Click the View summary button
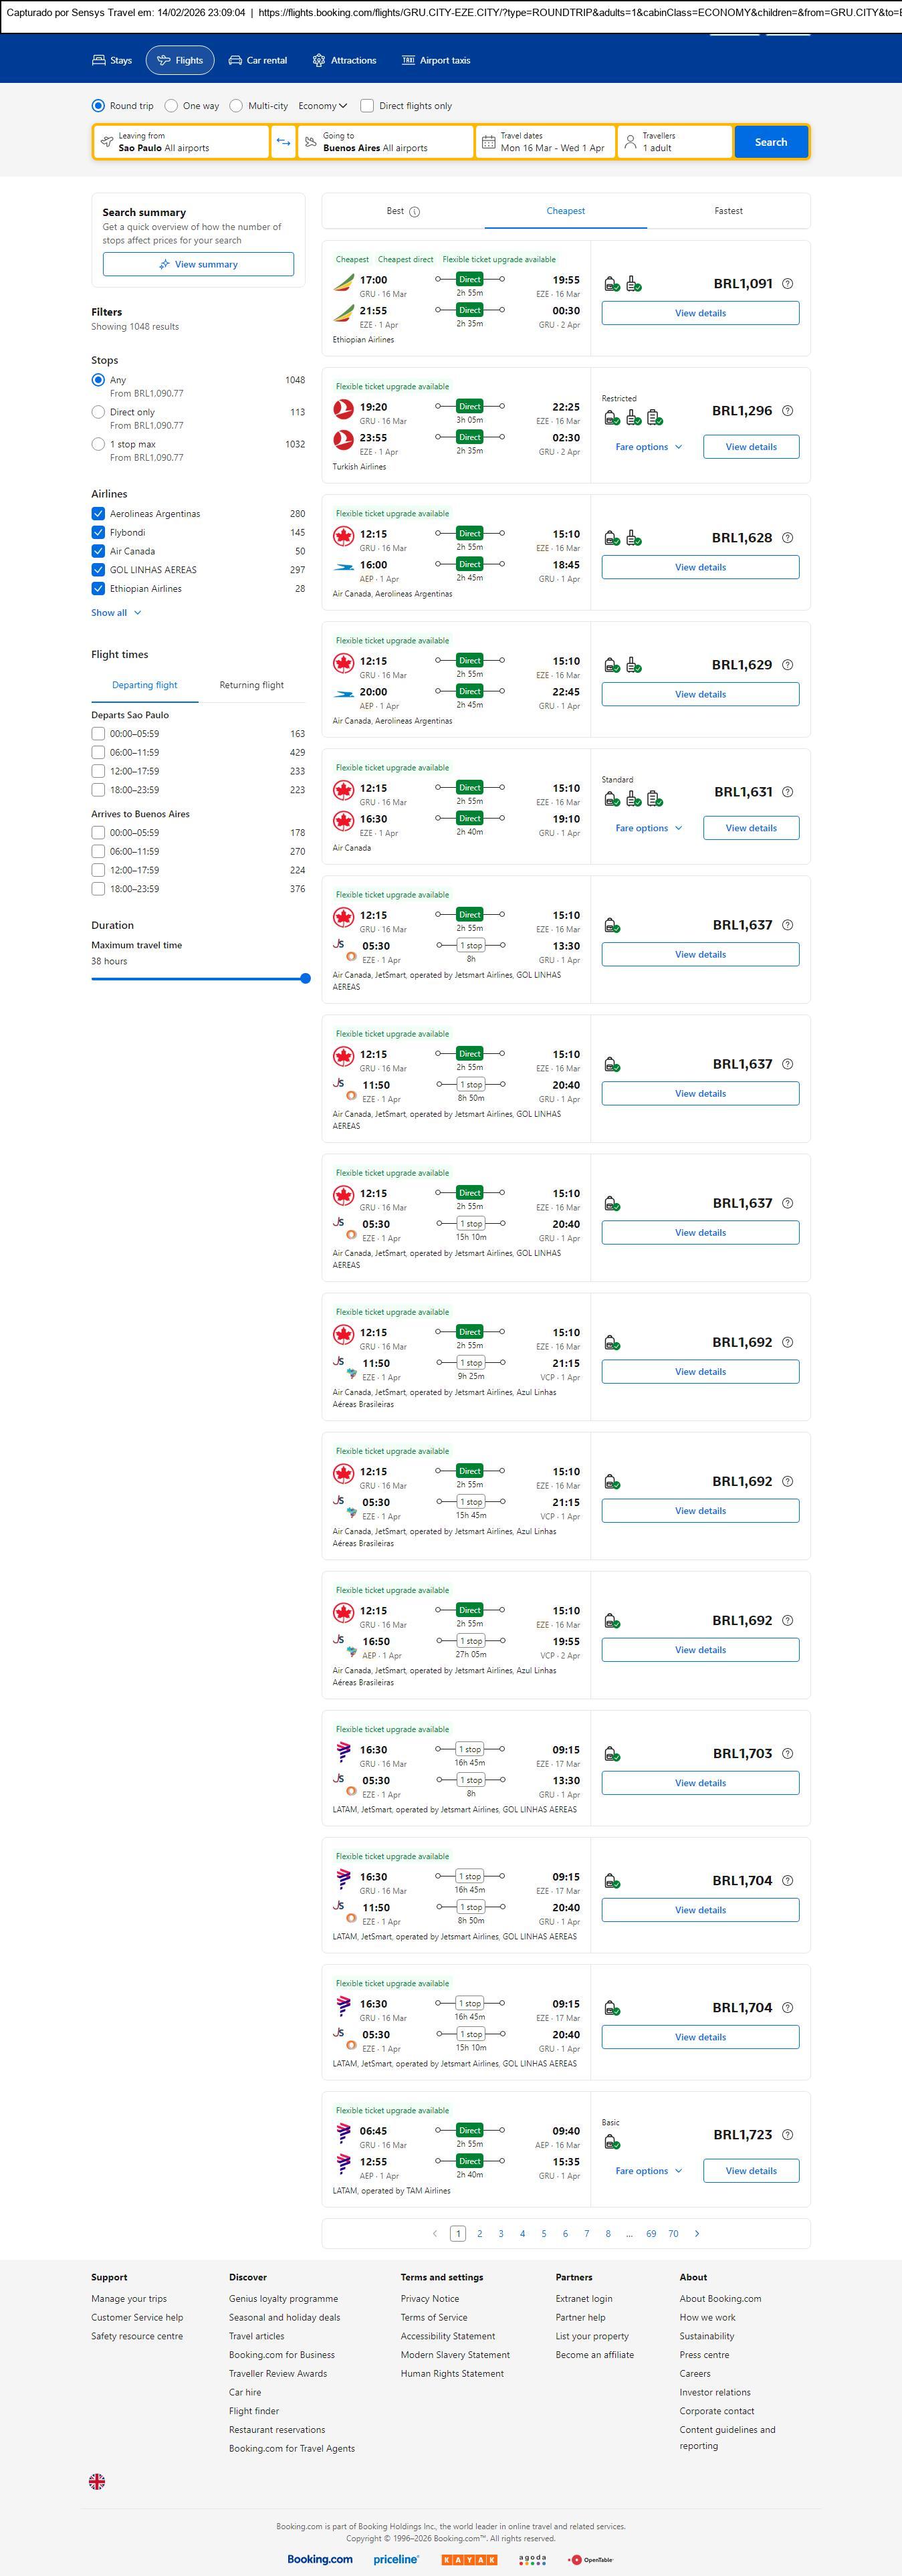The image size is (902, 2576). tap(198, 264)
